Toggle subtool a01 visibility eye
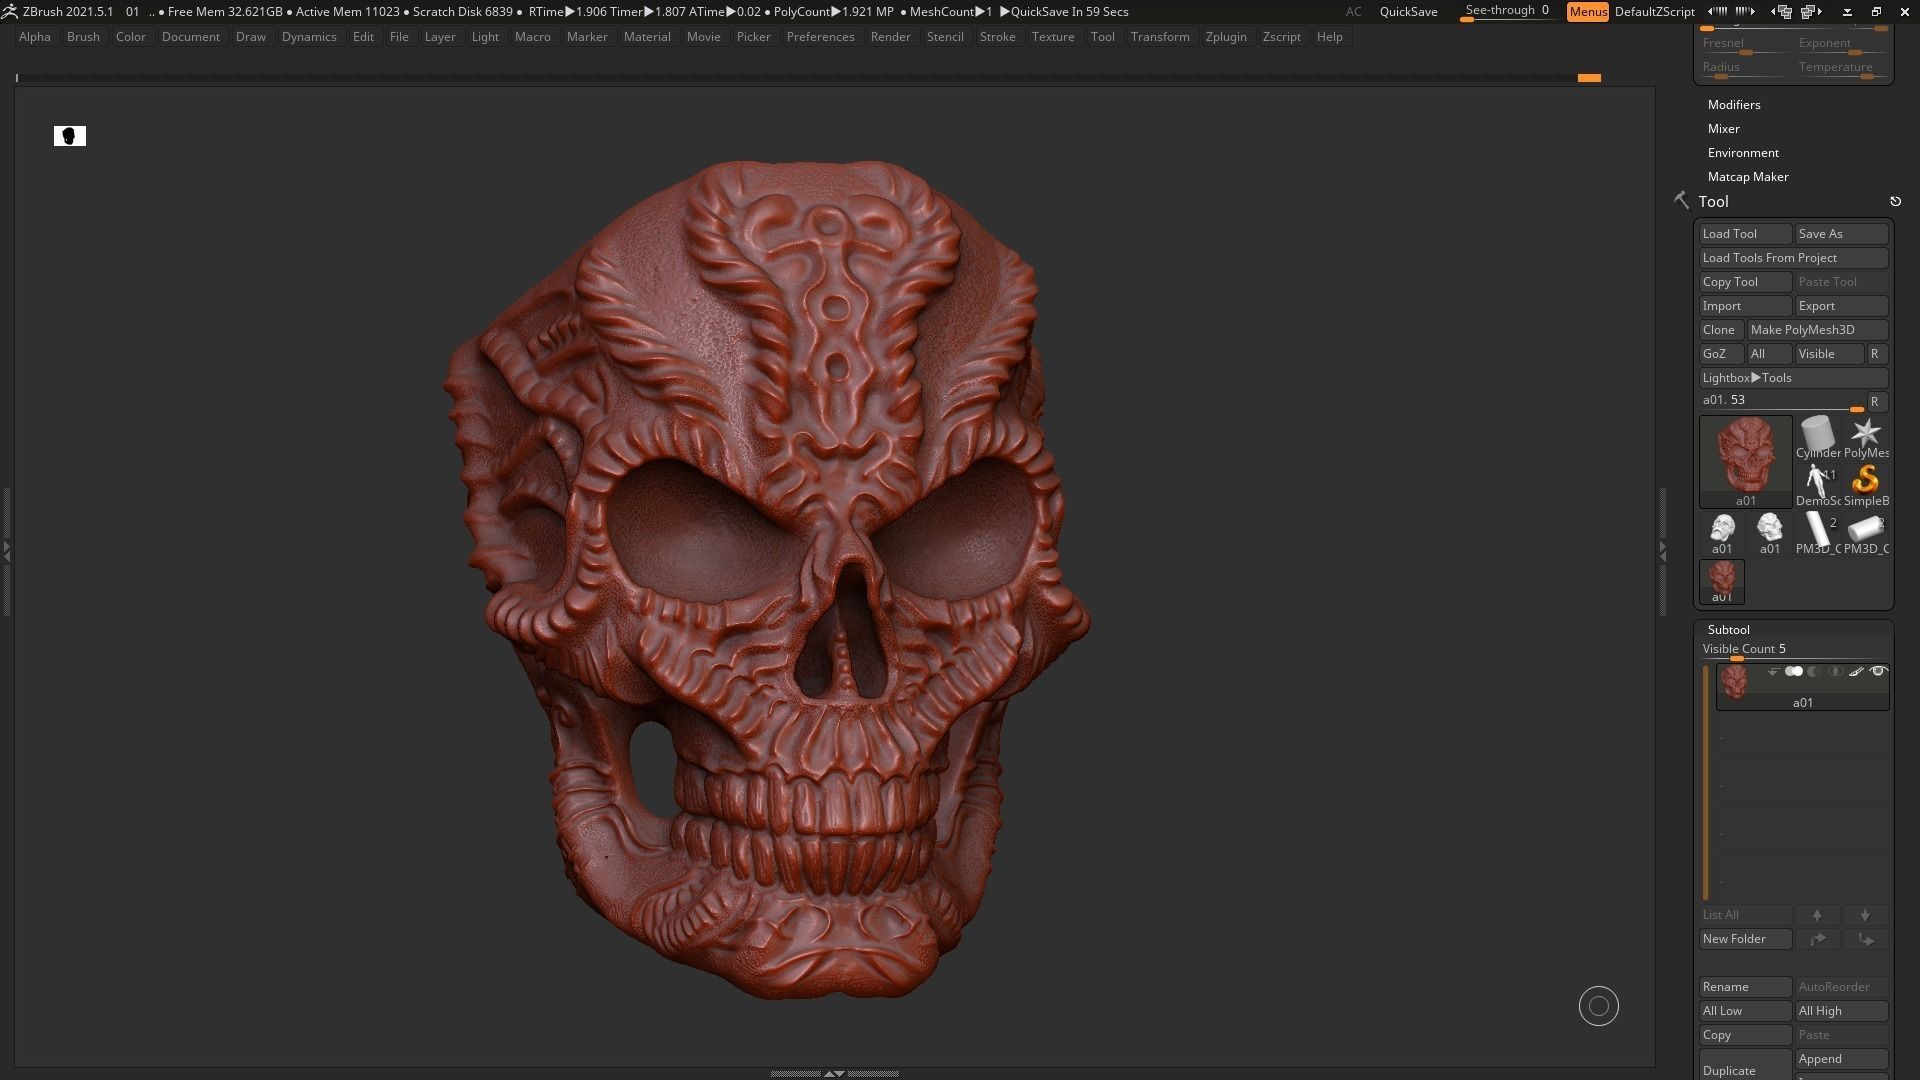1920x1080 pixels. click(x=1878, y=672)
